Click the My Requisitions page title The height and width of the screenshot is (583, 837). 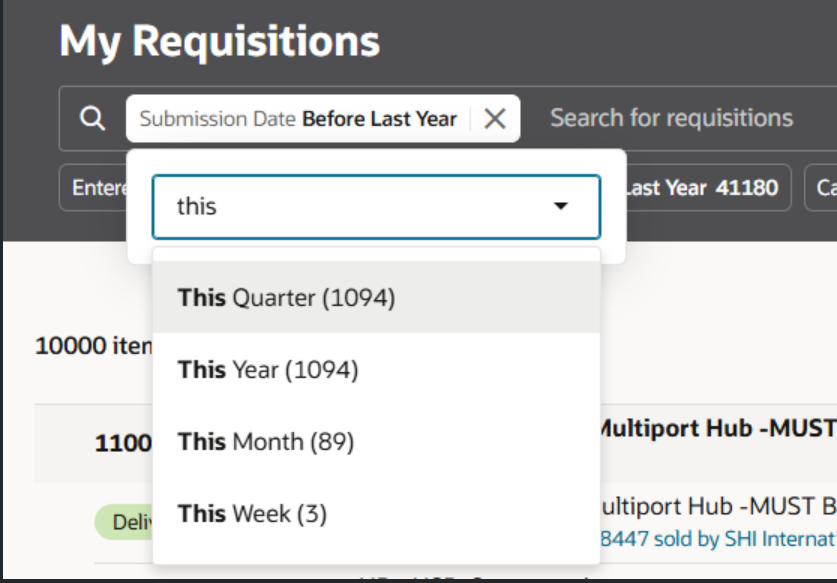(219, 41)
